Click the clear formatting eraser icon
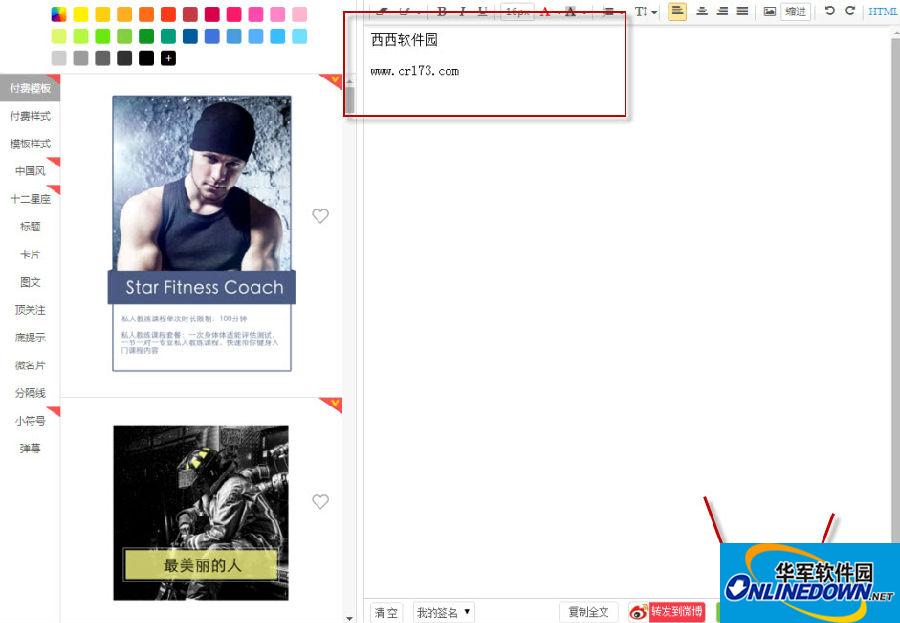Image resolution: width=900 pixels, height=623 pixels. tap(383, 11)
